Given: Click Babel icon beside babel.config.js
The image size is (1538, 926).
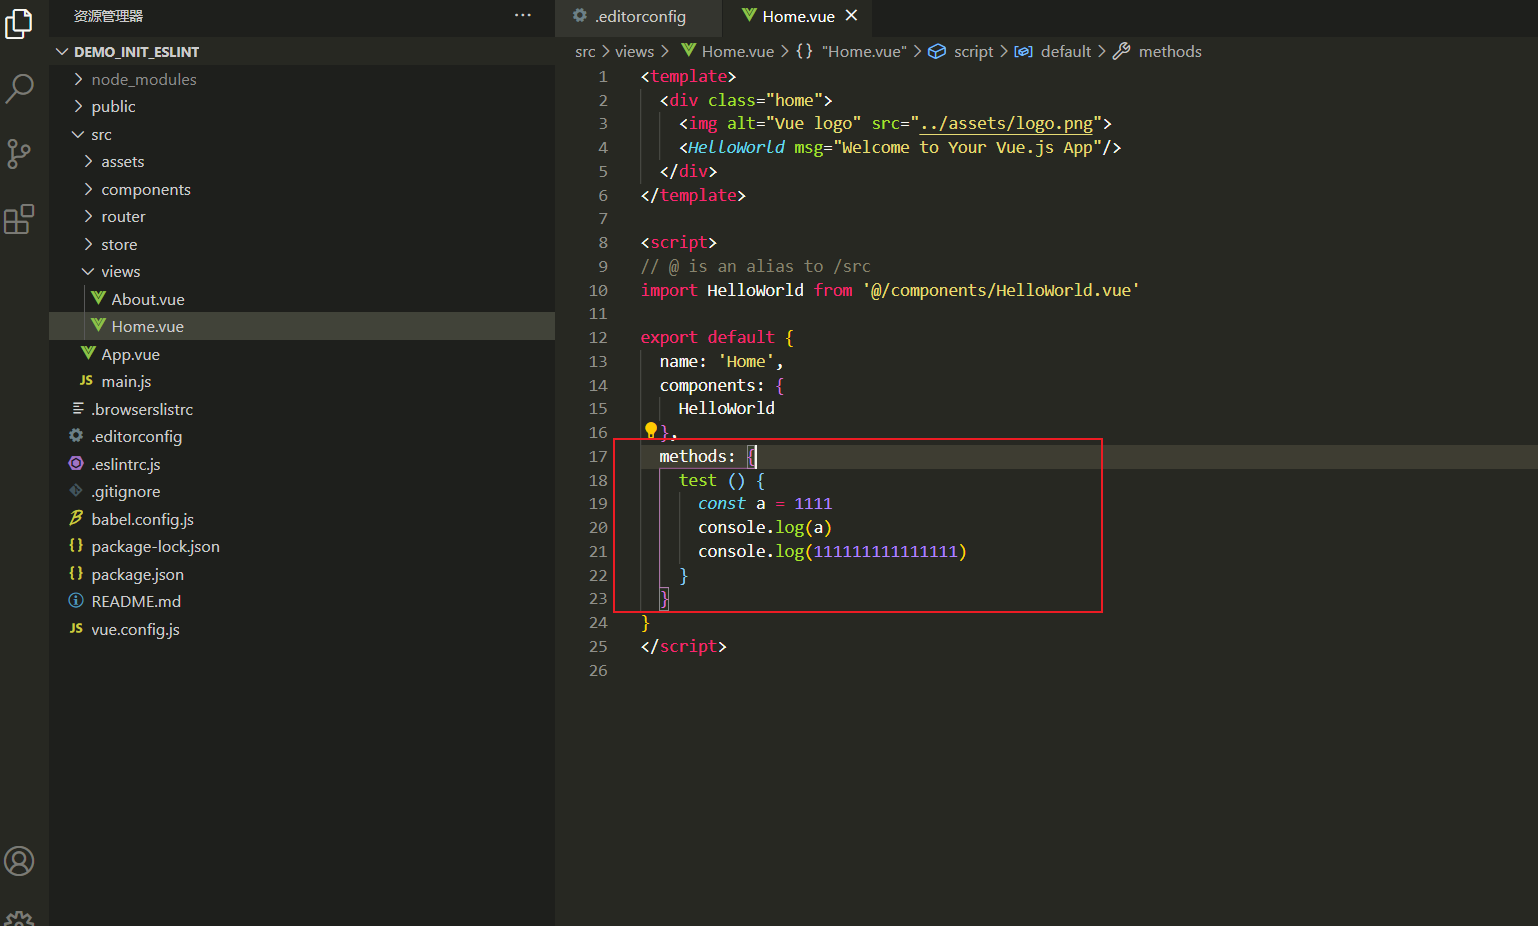Looking at the screenshot, I should (x=76, y=518).
